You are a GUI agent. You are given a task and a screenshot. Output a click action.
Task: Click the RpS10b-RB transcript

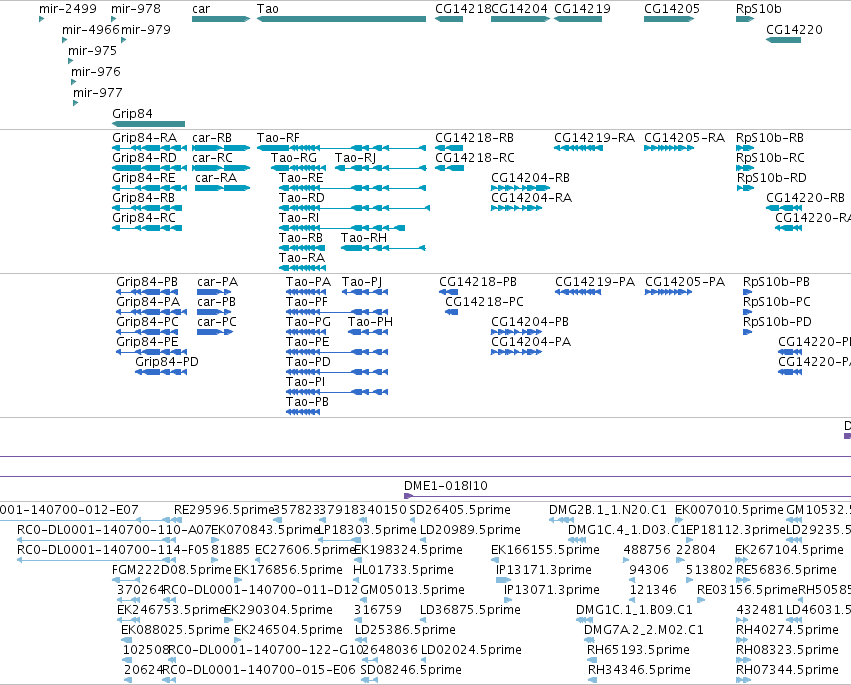point(745,148)
